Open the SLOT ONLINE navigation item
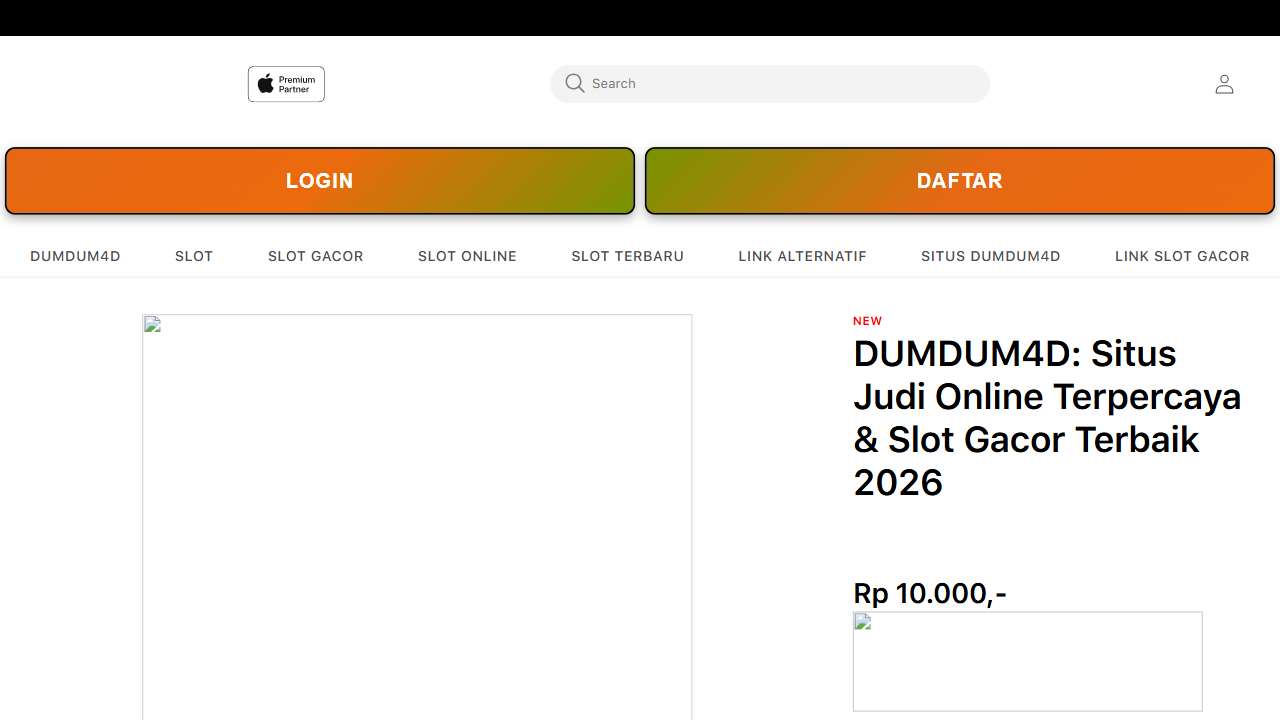 point(467,256)
